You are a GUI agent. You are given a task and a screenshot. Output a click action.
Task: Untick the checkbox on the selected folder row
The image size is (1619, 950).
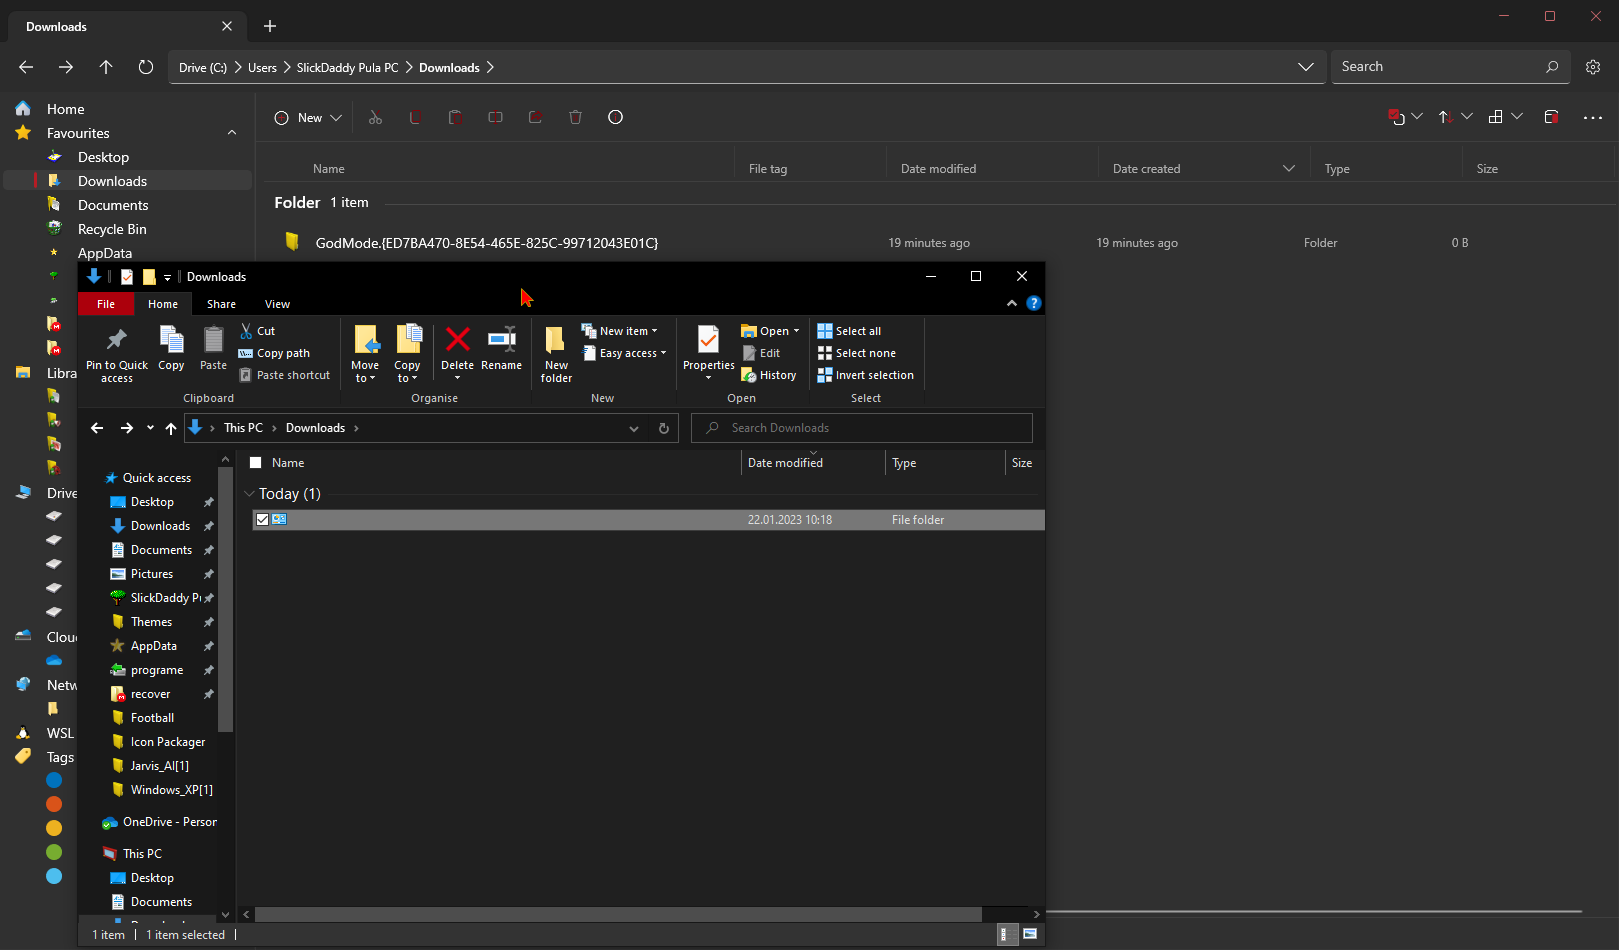[262, 519]
